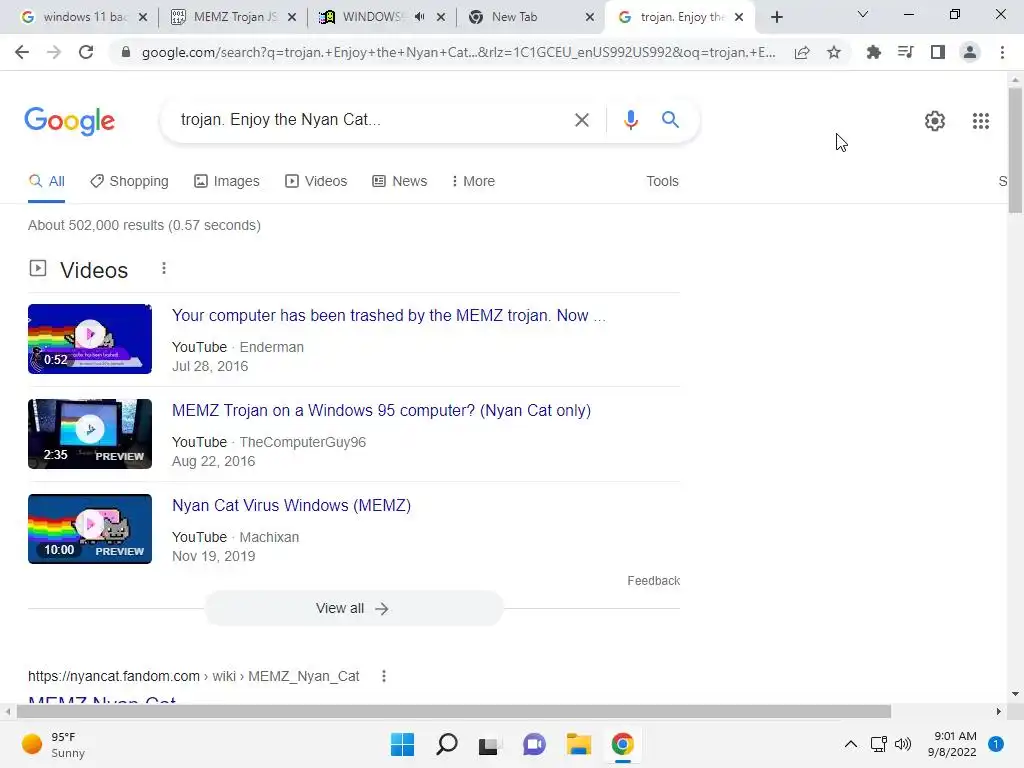Open the media control icon in toolbar
1024x768 pixels.
[905, 52]
